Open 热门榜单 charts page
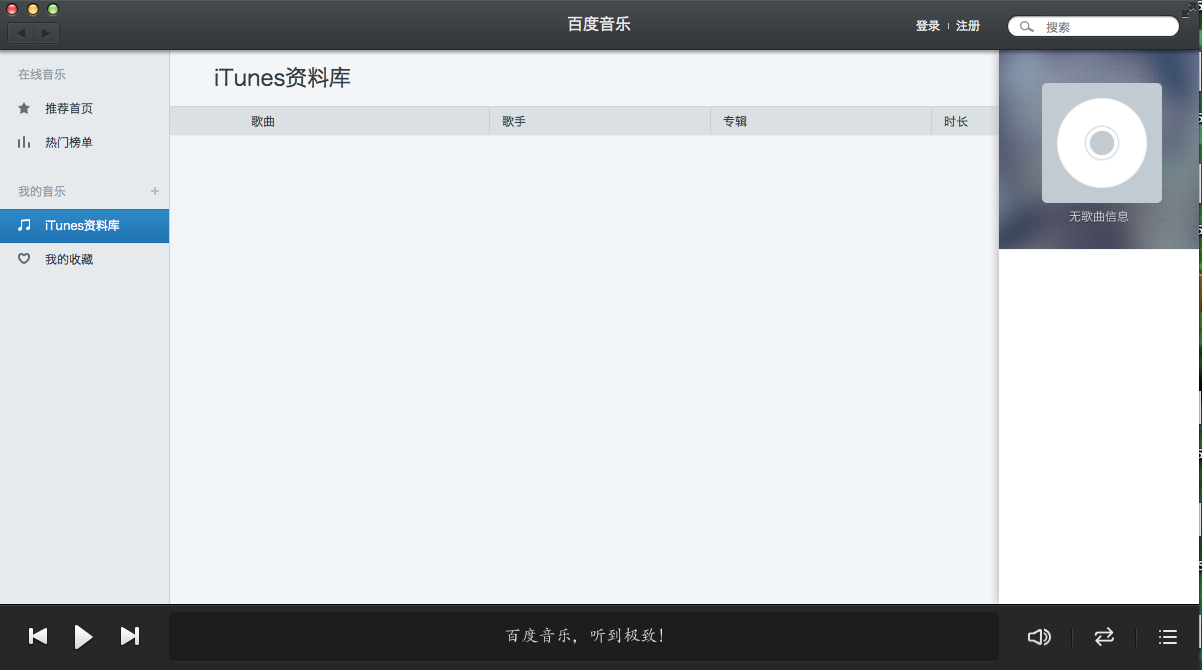Screen dimensions: 1202x670 [x=68, y=142]
